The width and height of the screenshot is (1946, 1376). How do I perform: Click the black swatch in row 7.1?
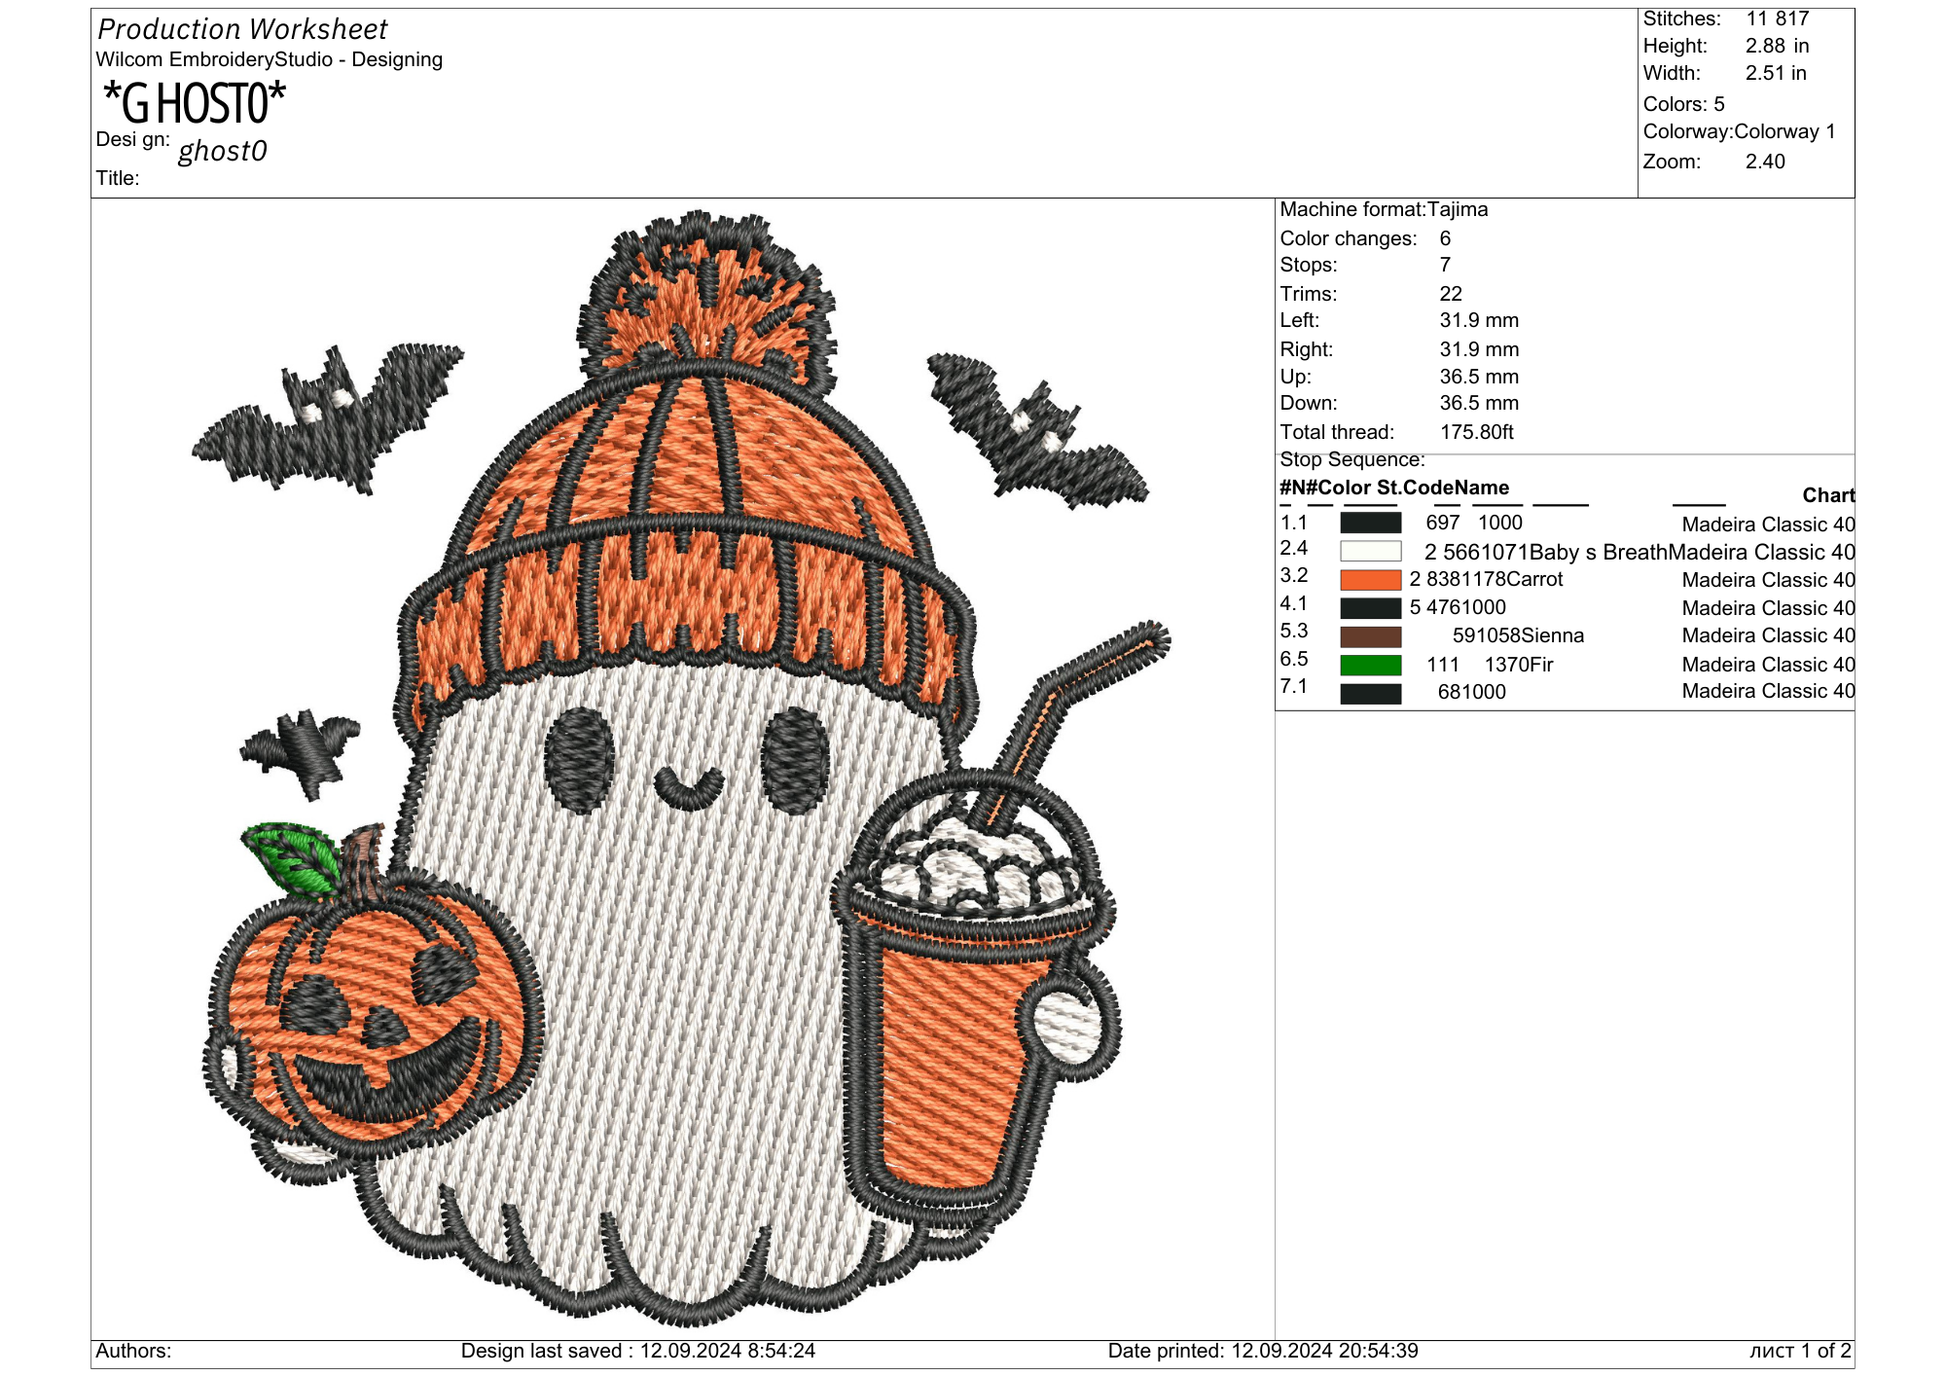click(x=1369, y=692)
